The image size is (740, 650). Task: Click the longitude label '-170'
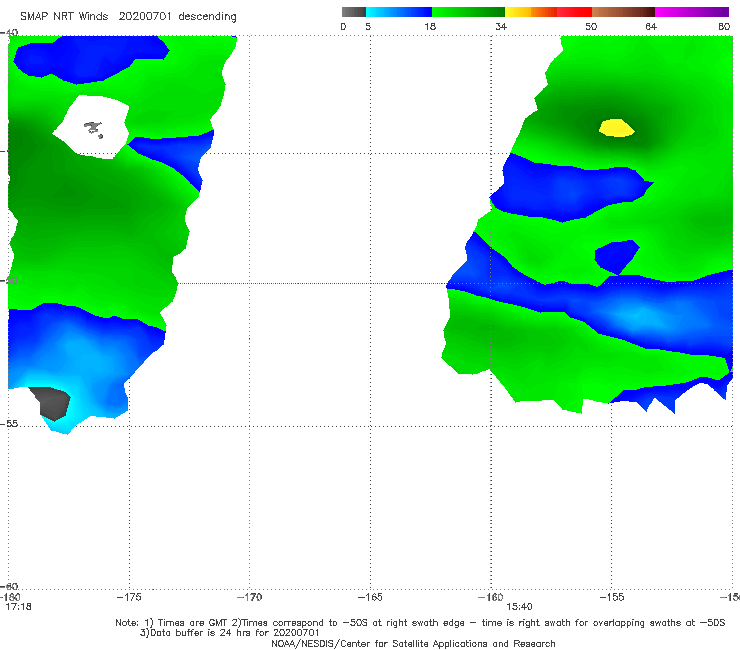pos(249,597)
